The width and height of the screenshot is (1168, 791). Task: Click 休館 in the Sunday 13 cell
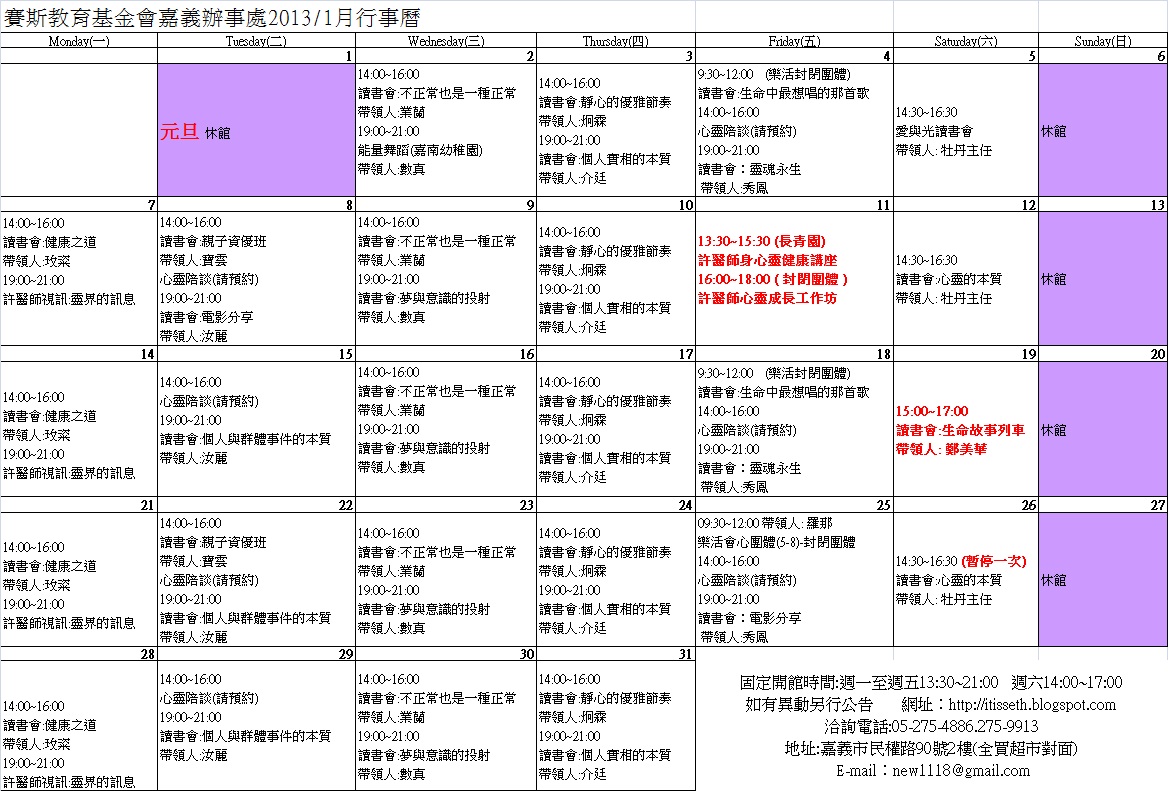(1053, 279)
